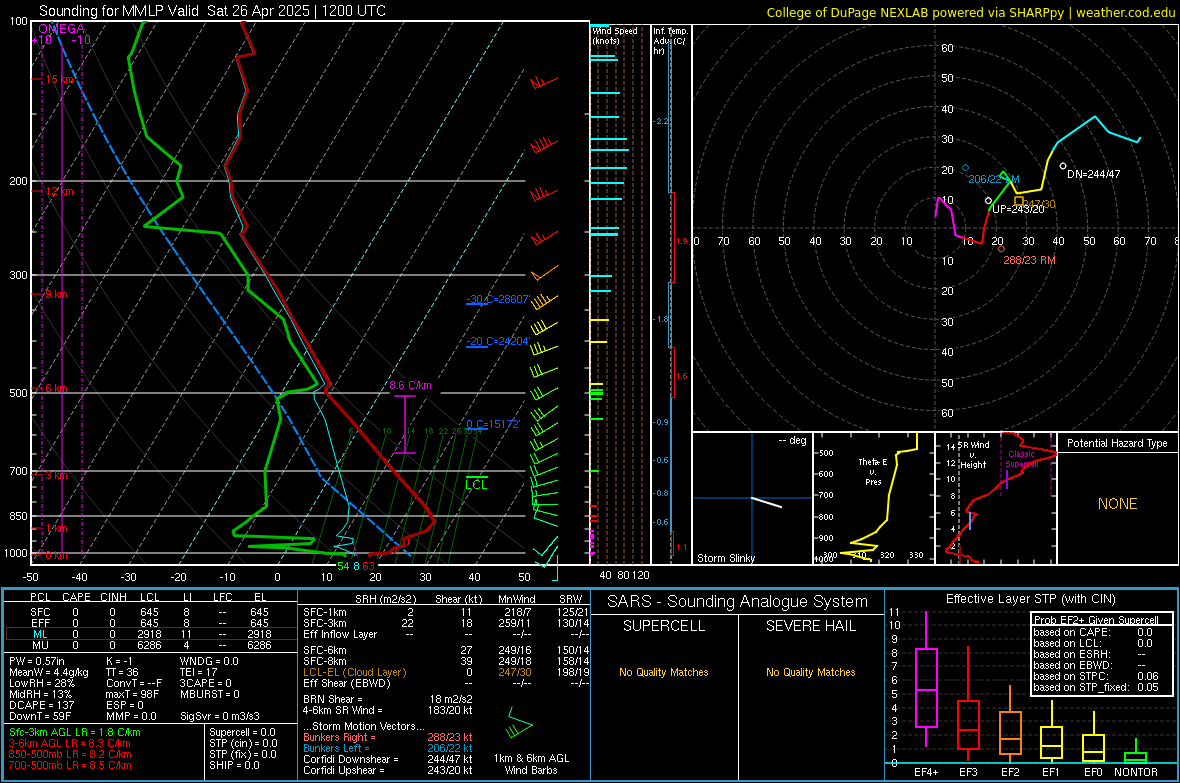Image resolution: width=1180 pixels, height=783 pixels.
Task: Click the 'UP=243/20' hodograph label
Action: pyautogui.click(x=1018, y=209)
